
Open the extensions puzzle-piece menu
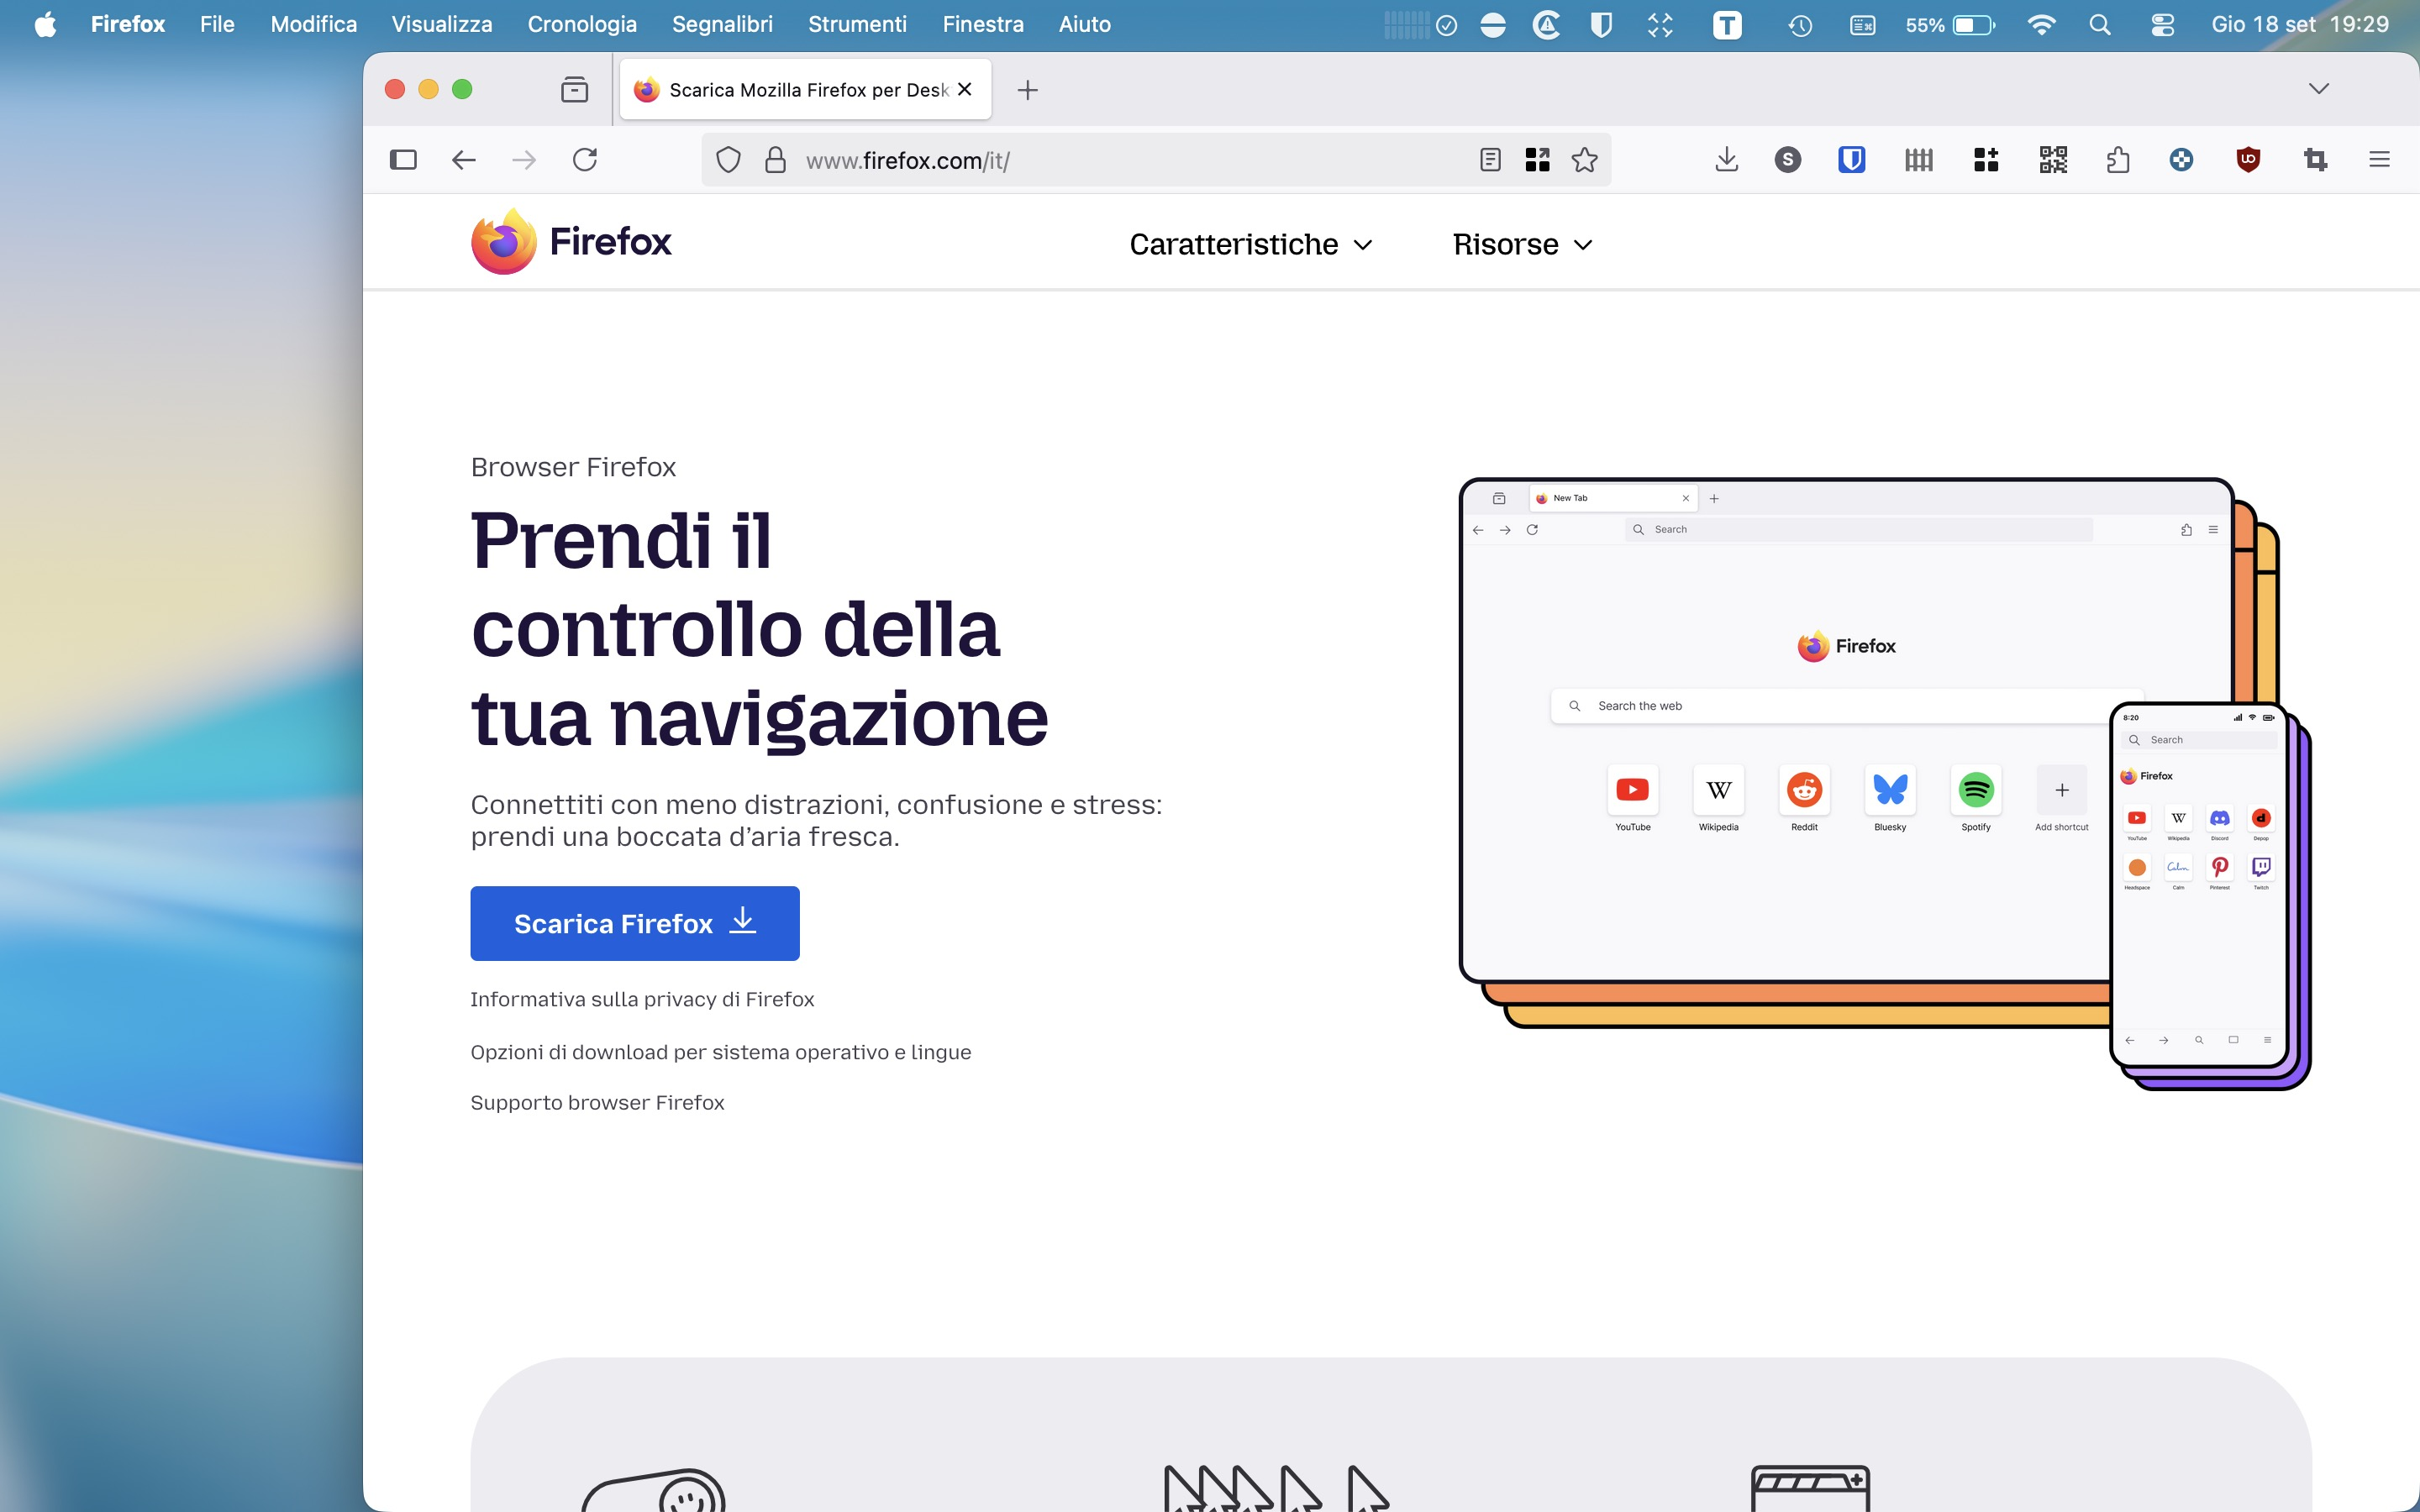(2117, 160)
